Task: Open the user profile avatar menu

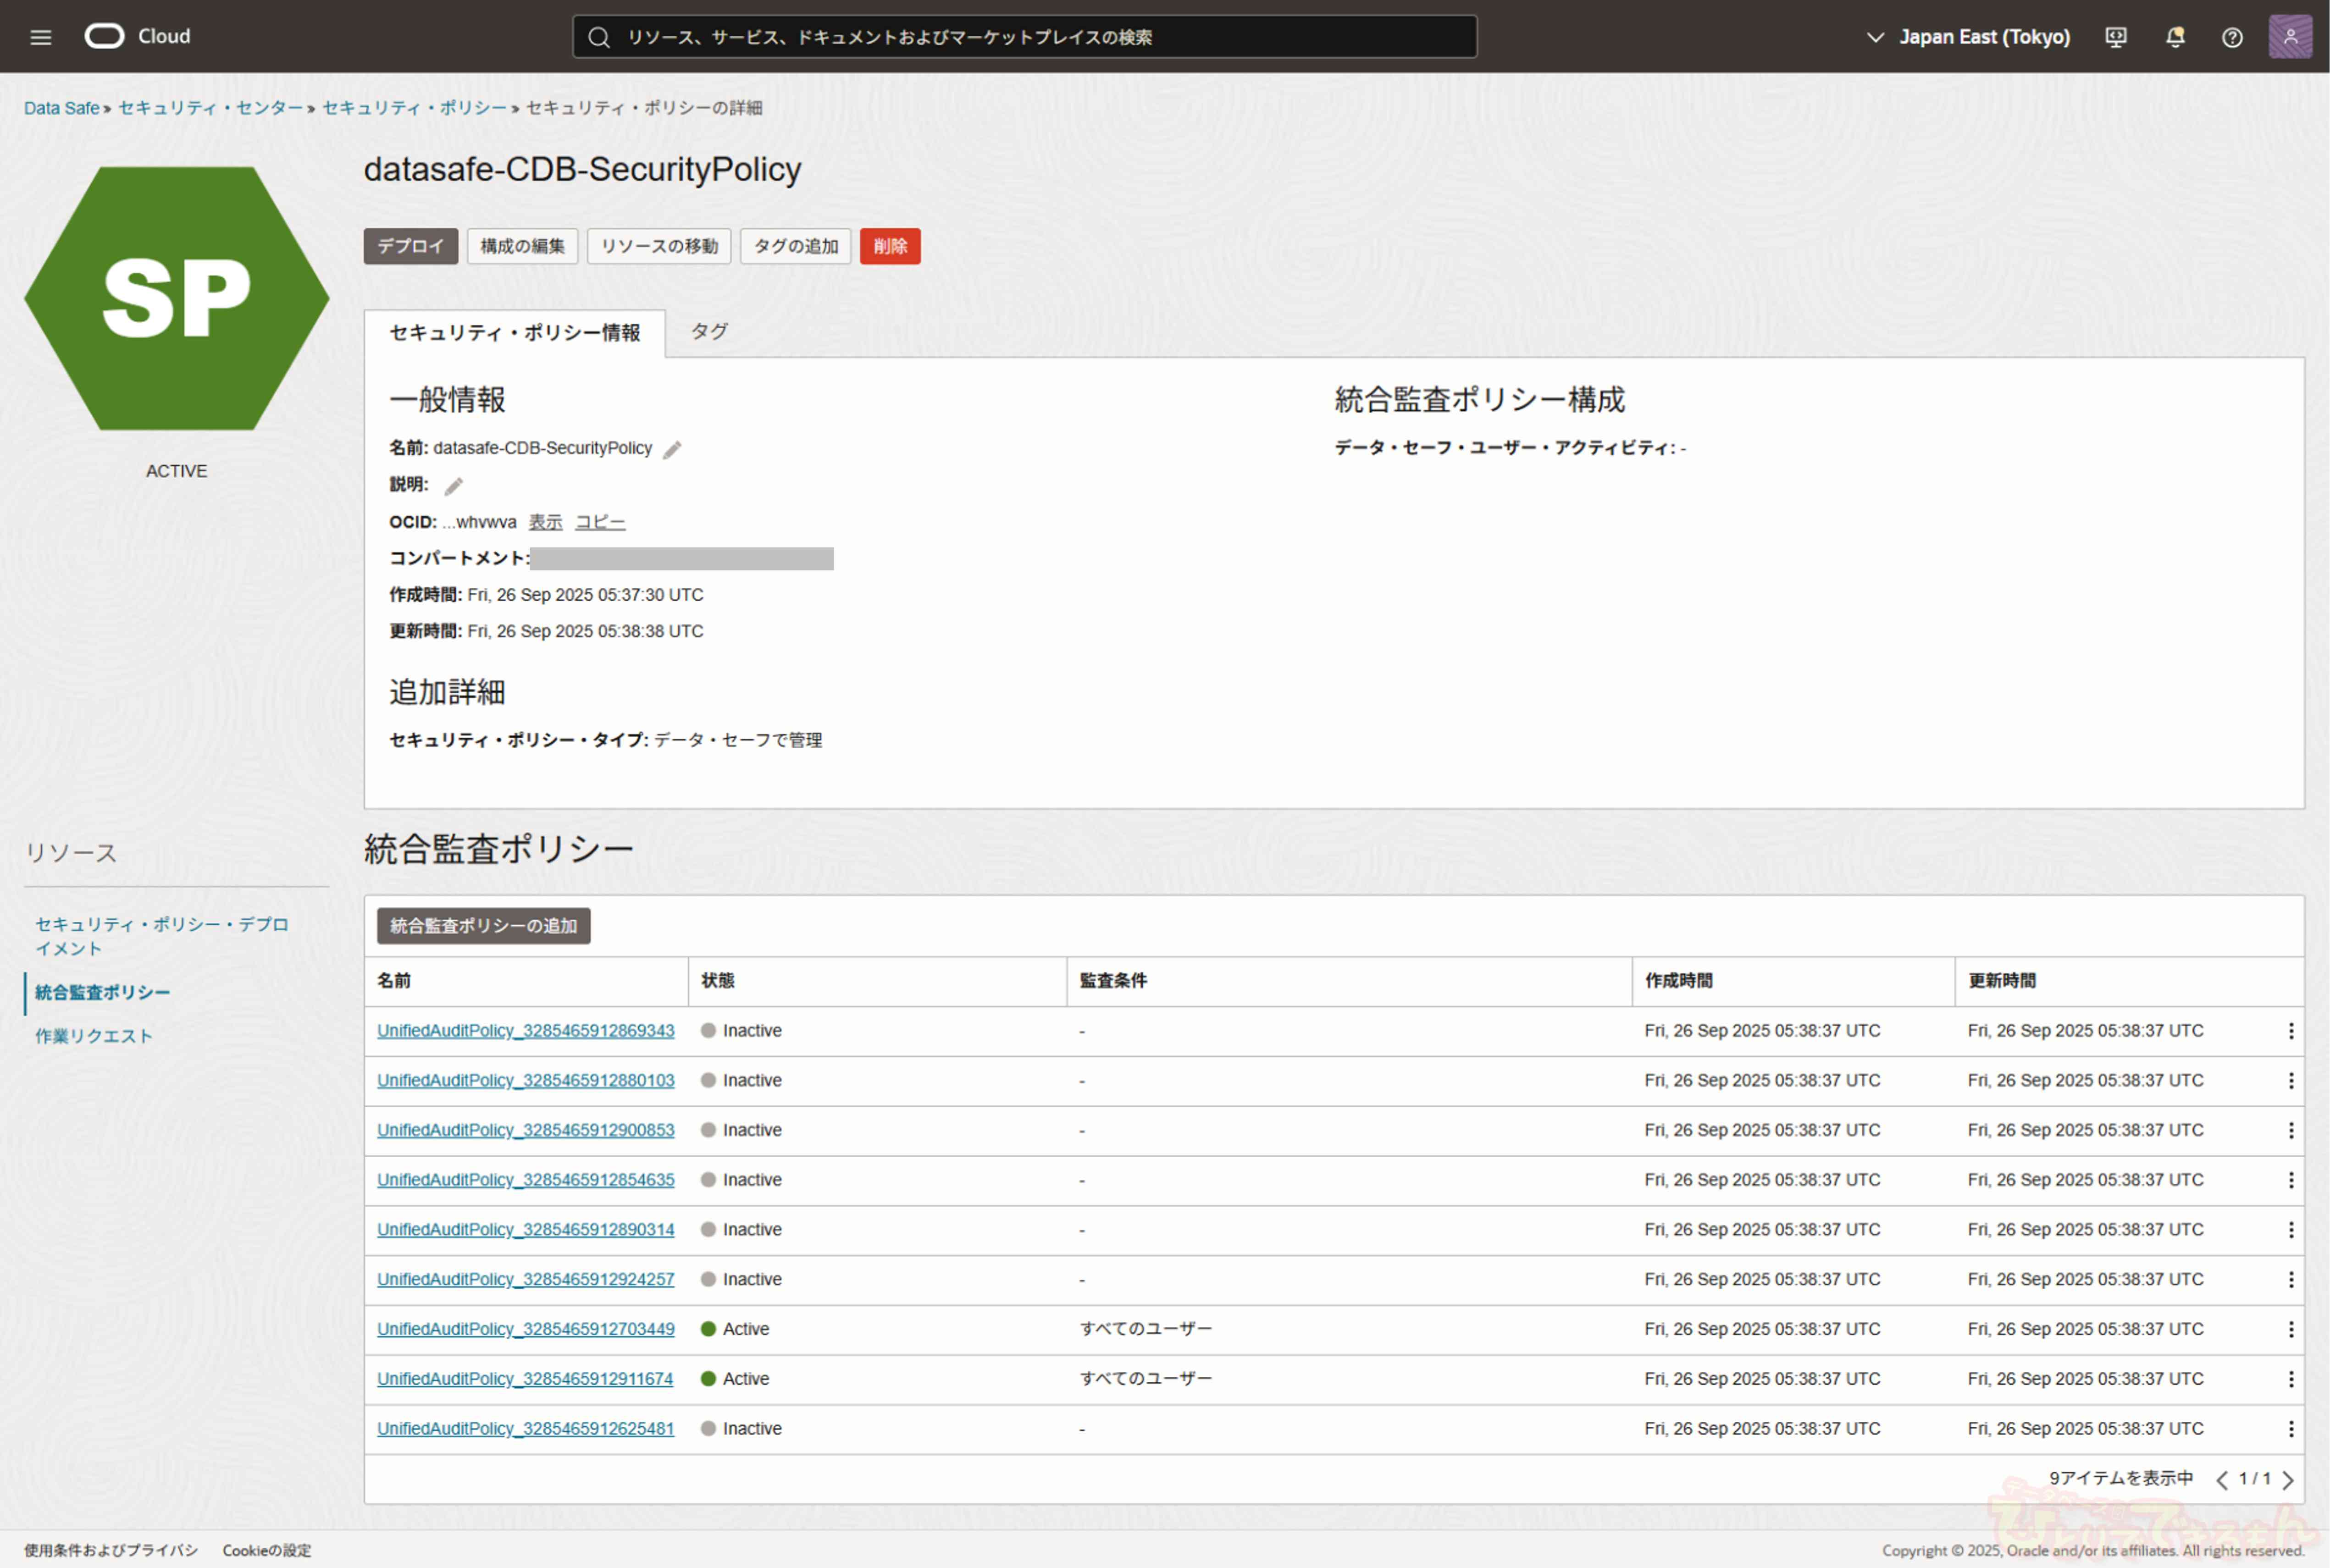Action: point(2289,37)
